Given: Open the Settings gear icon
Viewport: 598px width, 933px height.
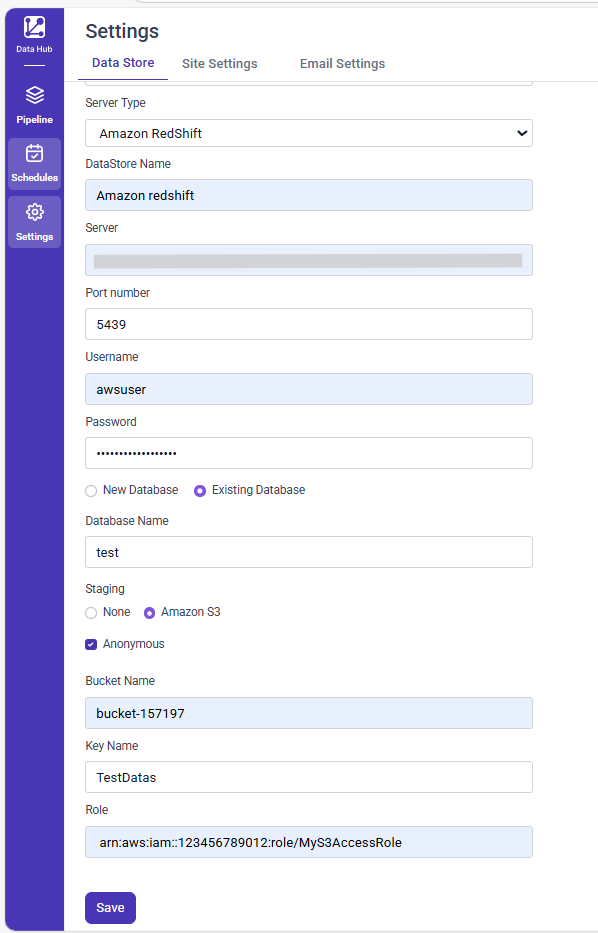Looking at the screenshot, I should click(35, 212).
